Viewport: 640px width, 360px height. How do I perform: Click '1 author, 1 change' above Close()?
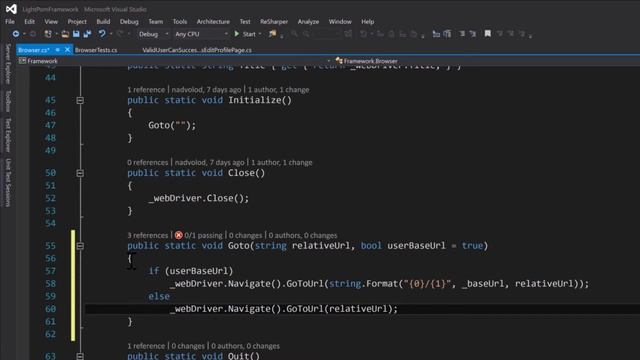point(282,162)
